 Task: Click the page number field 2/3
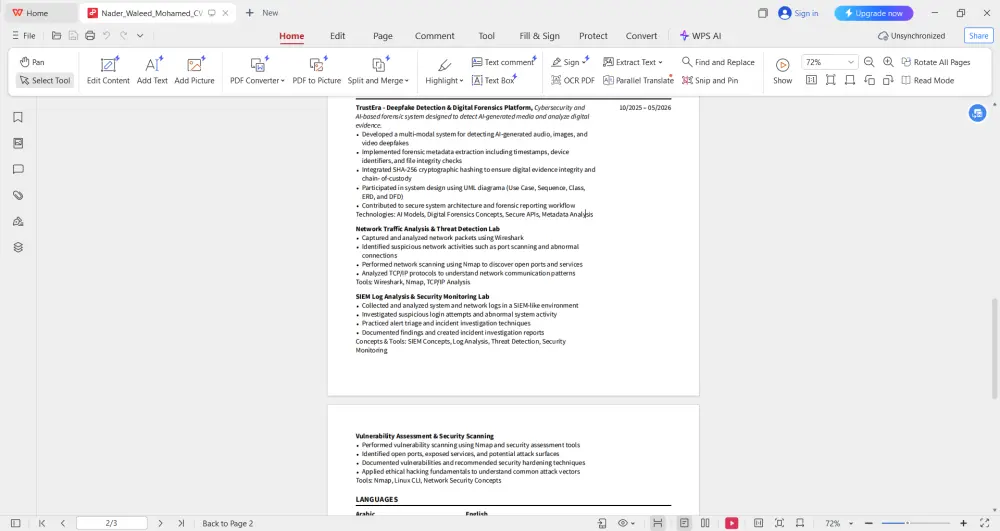(x=112, y=523)
